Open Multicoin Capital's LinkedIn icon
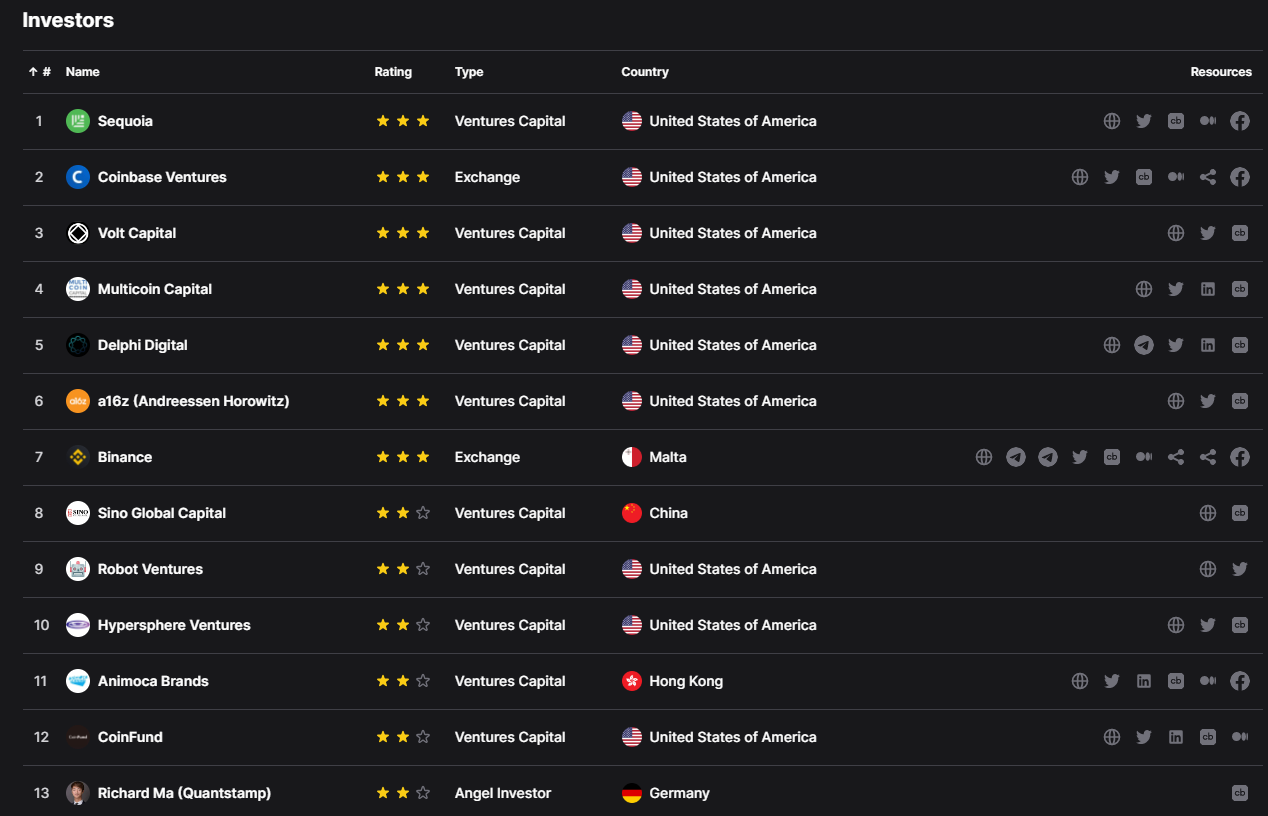 [x=1207, y=289]
